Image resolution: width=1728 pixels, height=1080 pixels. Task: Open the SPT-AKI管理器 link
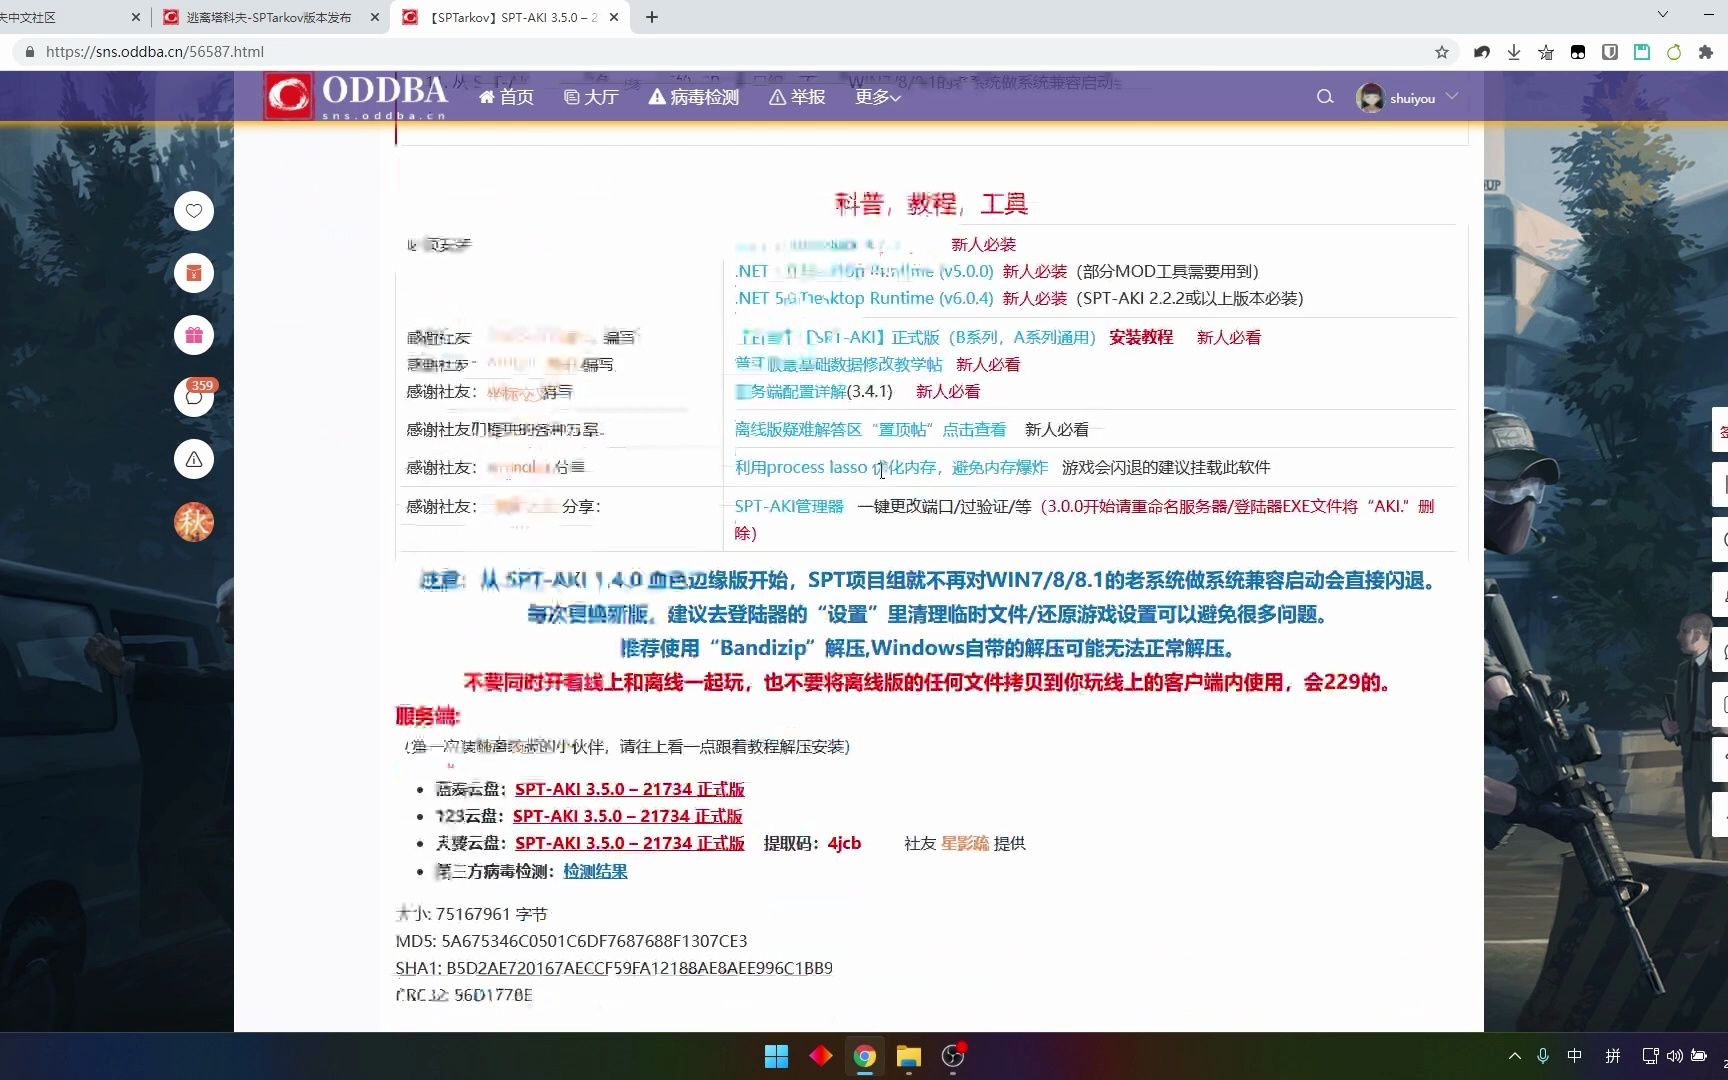tap(789, 506)
